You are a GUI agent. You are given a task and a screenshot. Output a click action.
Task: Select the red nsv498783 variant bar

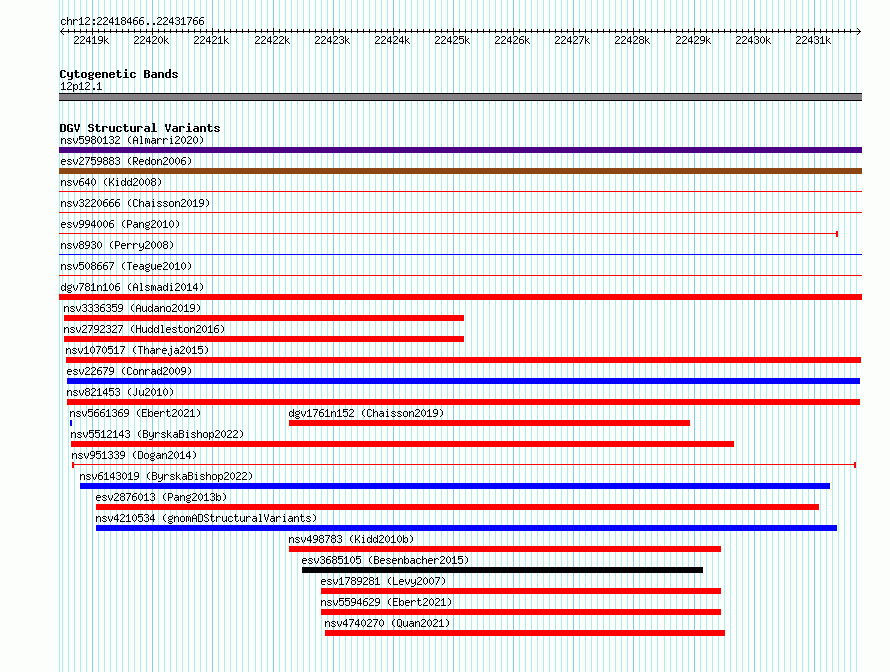(505, 549)
